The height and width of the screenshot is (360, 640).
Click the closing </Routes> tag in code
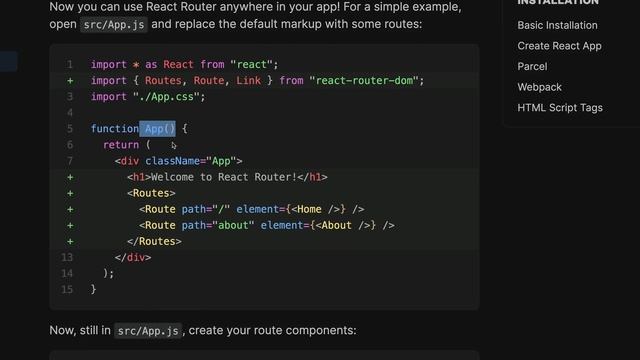(x=154, y=241)
